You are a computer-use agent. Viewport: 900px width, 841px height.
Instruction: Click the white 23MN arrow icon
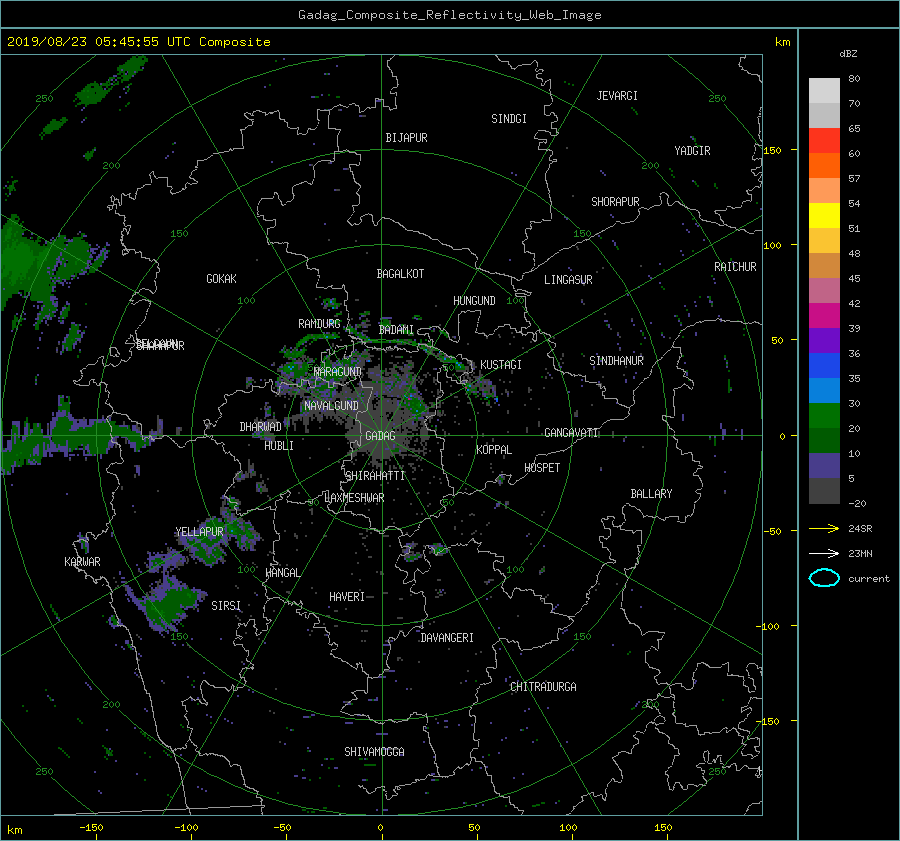(x=824, y=553)
